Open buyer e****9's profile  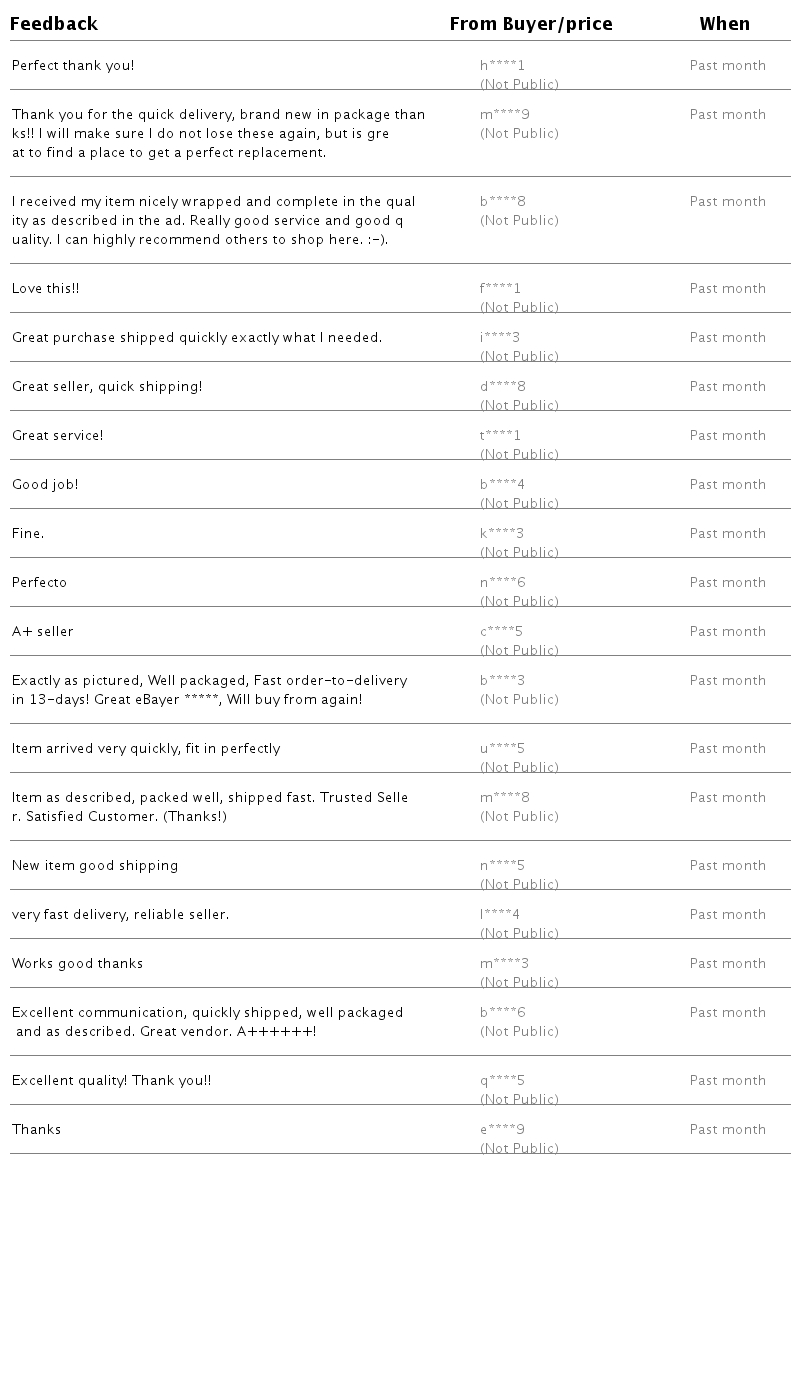502,1130
